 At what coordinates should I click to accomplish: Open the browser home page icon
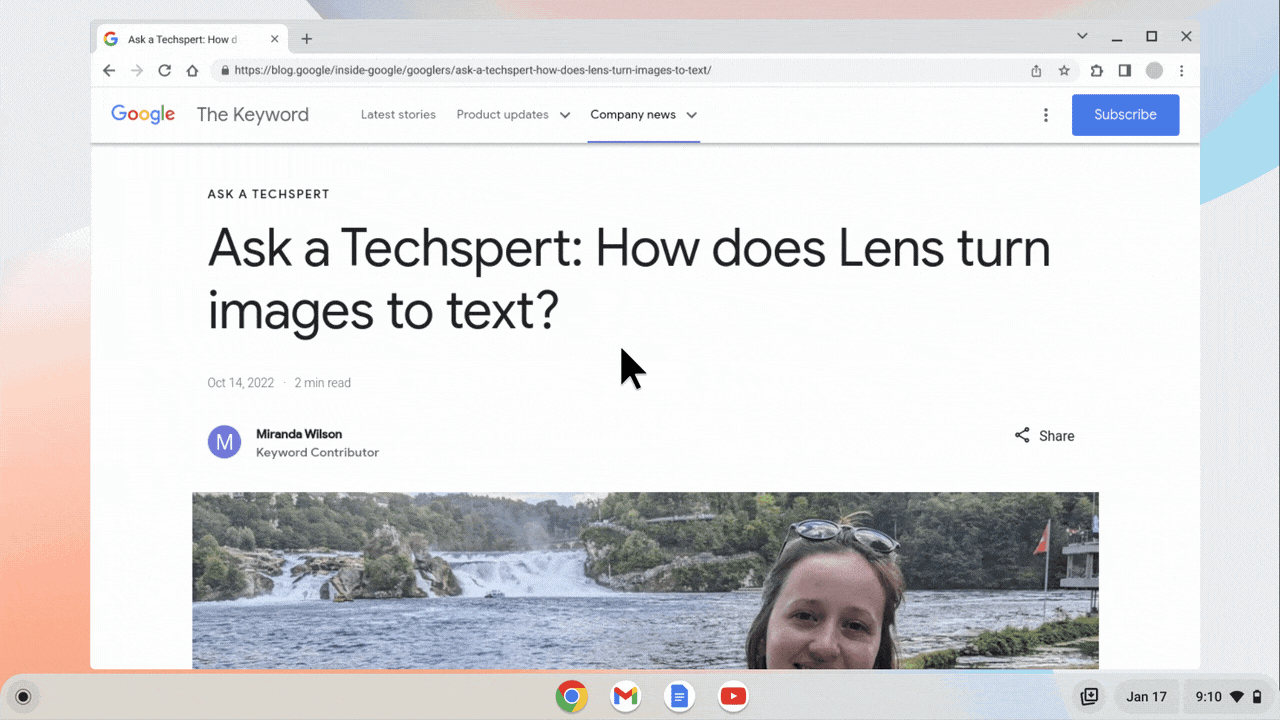tap(192, 71)
